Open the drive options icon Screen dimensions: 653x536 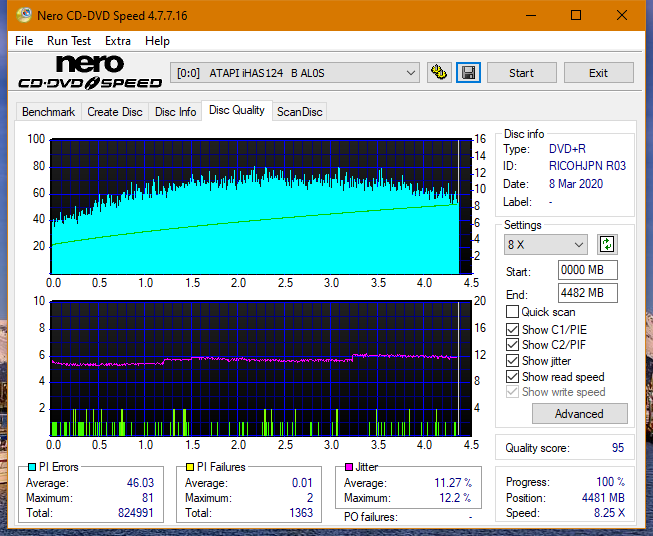click(x=439, y=73)
